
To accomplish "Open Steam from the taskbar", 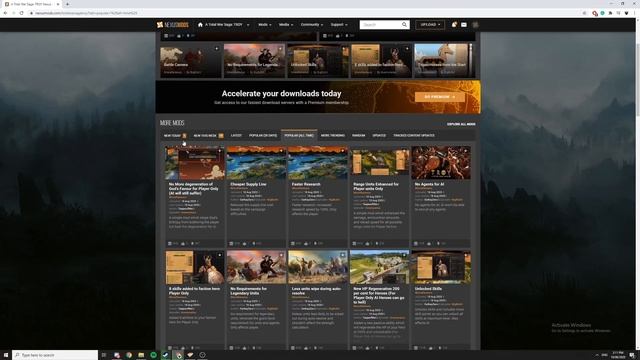I will point(166,355).
